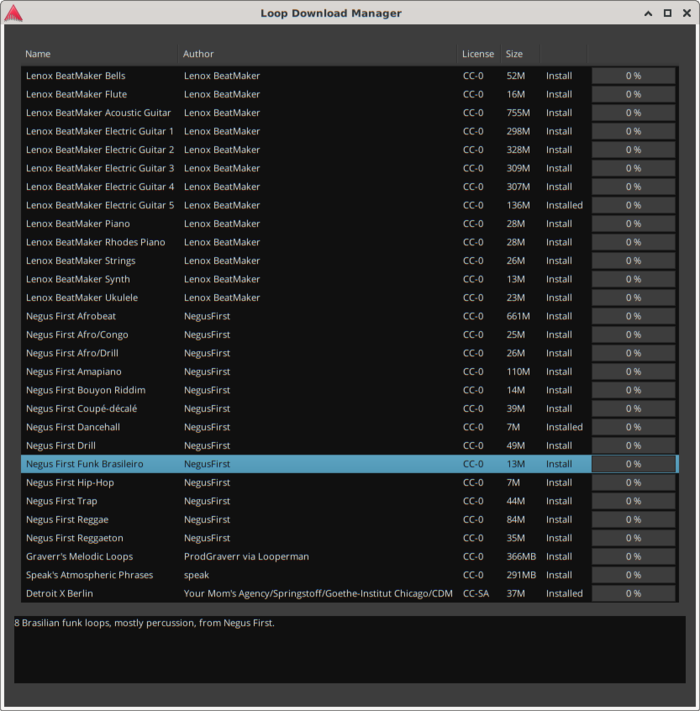Click the Brasilian funk loops description text
The image size is (700, 711).
tap(144, 623)
